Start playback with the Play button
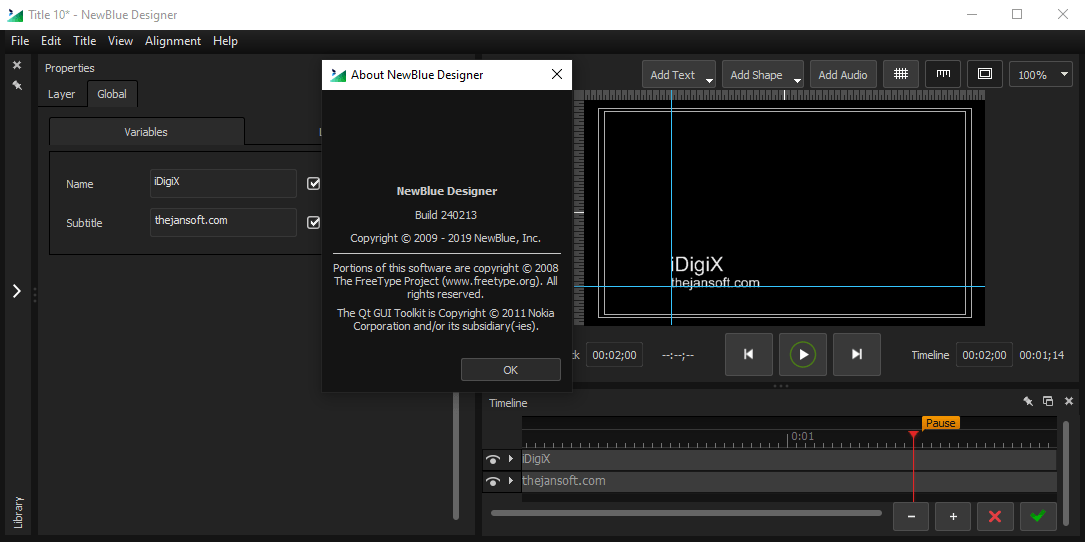The height and width of the screenshot is (542, 1085). 803,354
